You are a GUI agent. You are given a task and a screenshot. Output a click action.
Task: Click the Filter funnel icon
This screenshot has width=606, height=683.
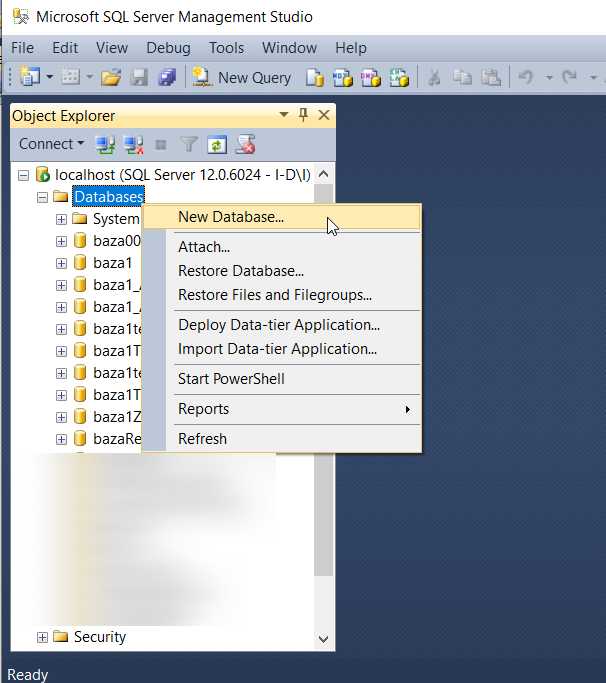pos(188,144)
